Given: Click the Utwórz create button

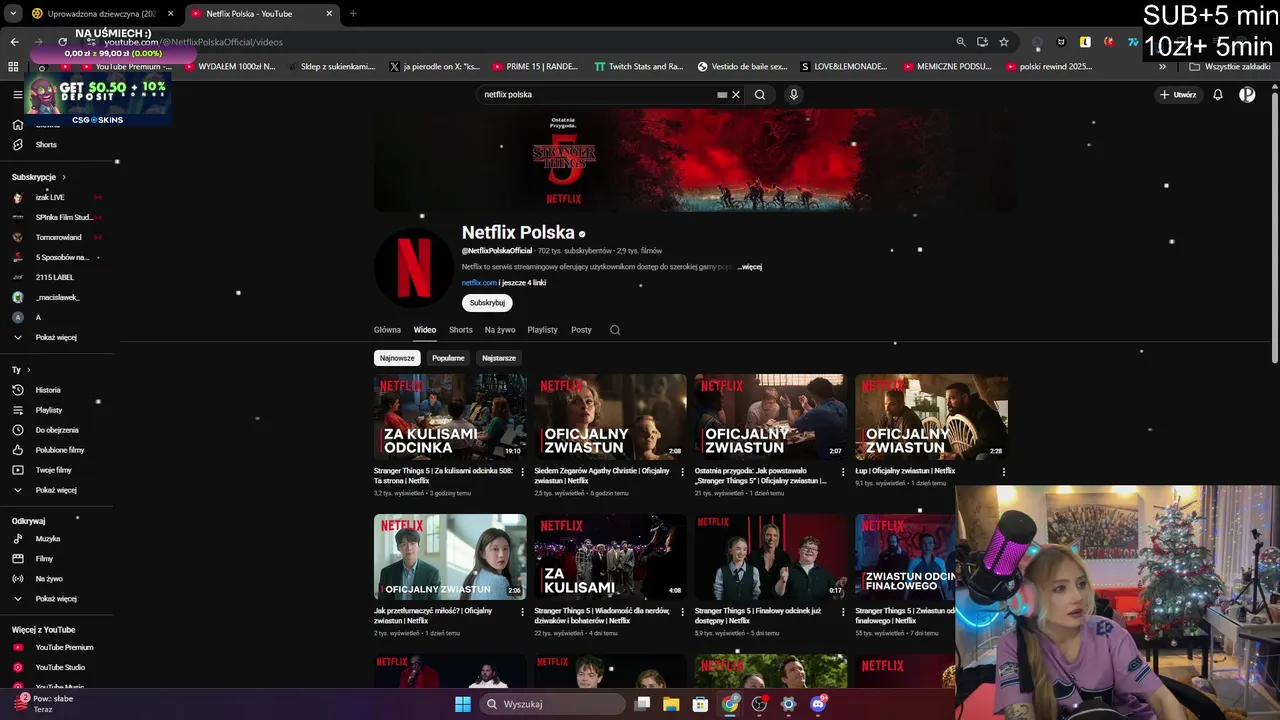Looking at the screenshot, I should click(x=1178, y=94).
